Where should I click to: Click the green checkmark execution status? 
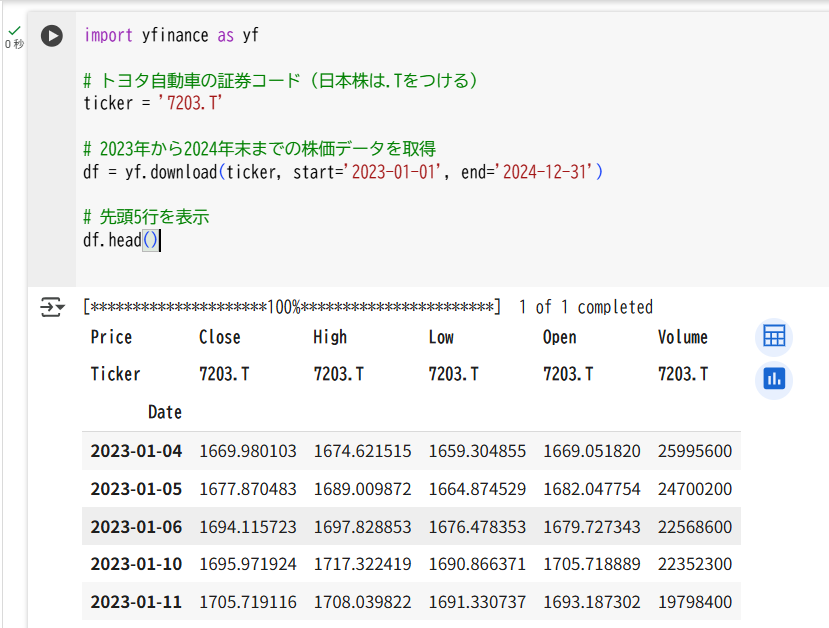click(15, 31)
